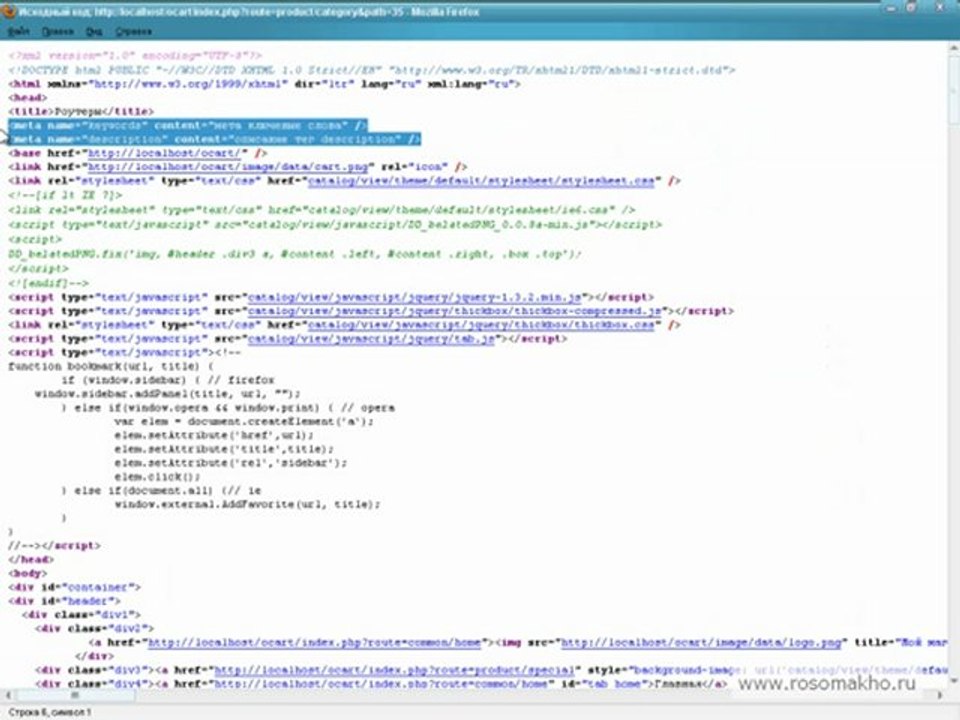Open the thickbox.css link
This screenshot has height=720, width=960.
pyautogui.click(x=481, y=325)
